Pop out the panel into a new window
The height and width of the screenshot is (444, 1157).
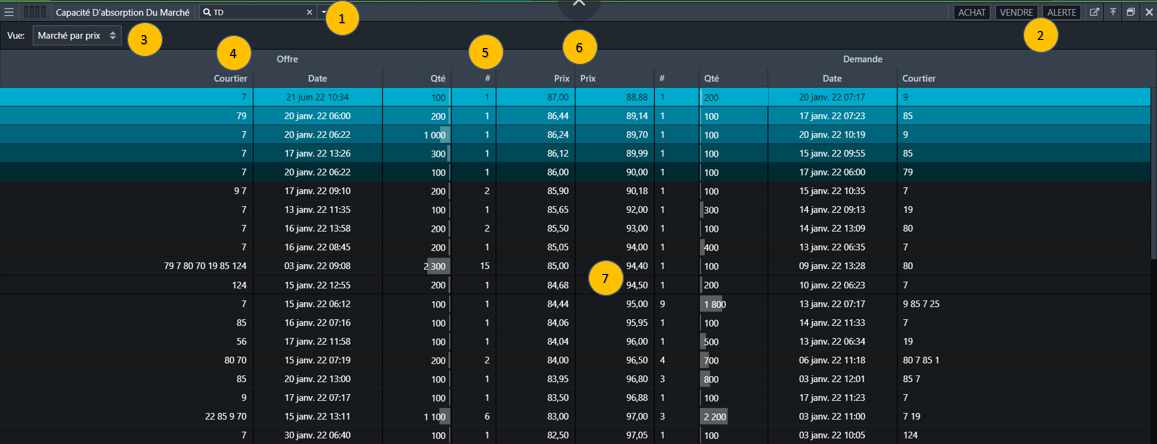(1094, 12)
